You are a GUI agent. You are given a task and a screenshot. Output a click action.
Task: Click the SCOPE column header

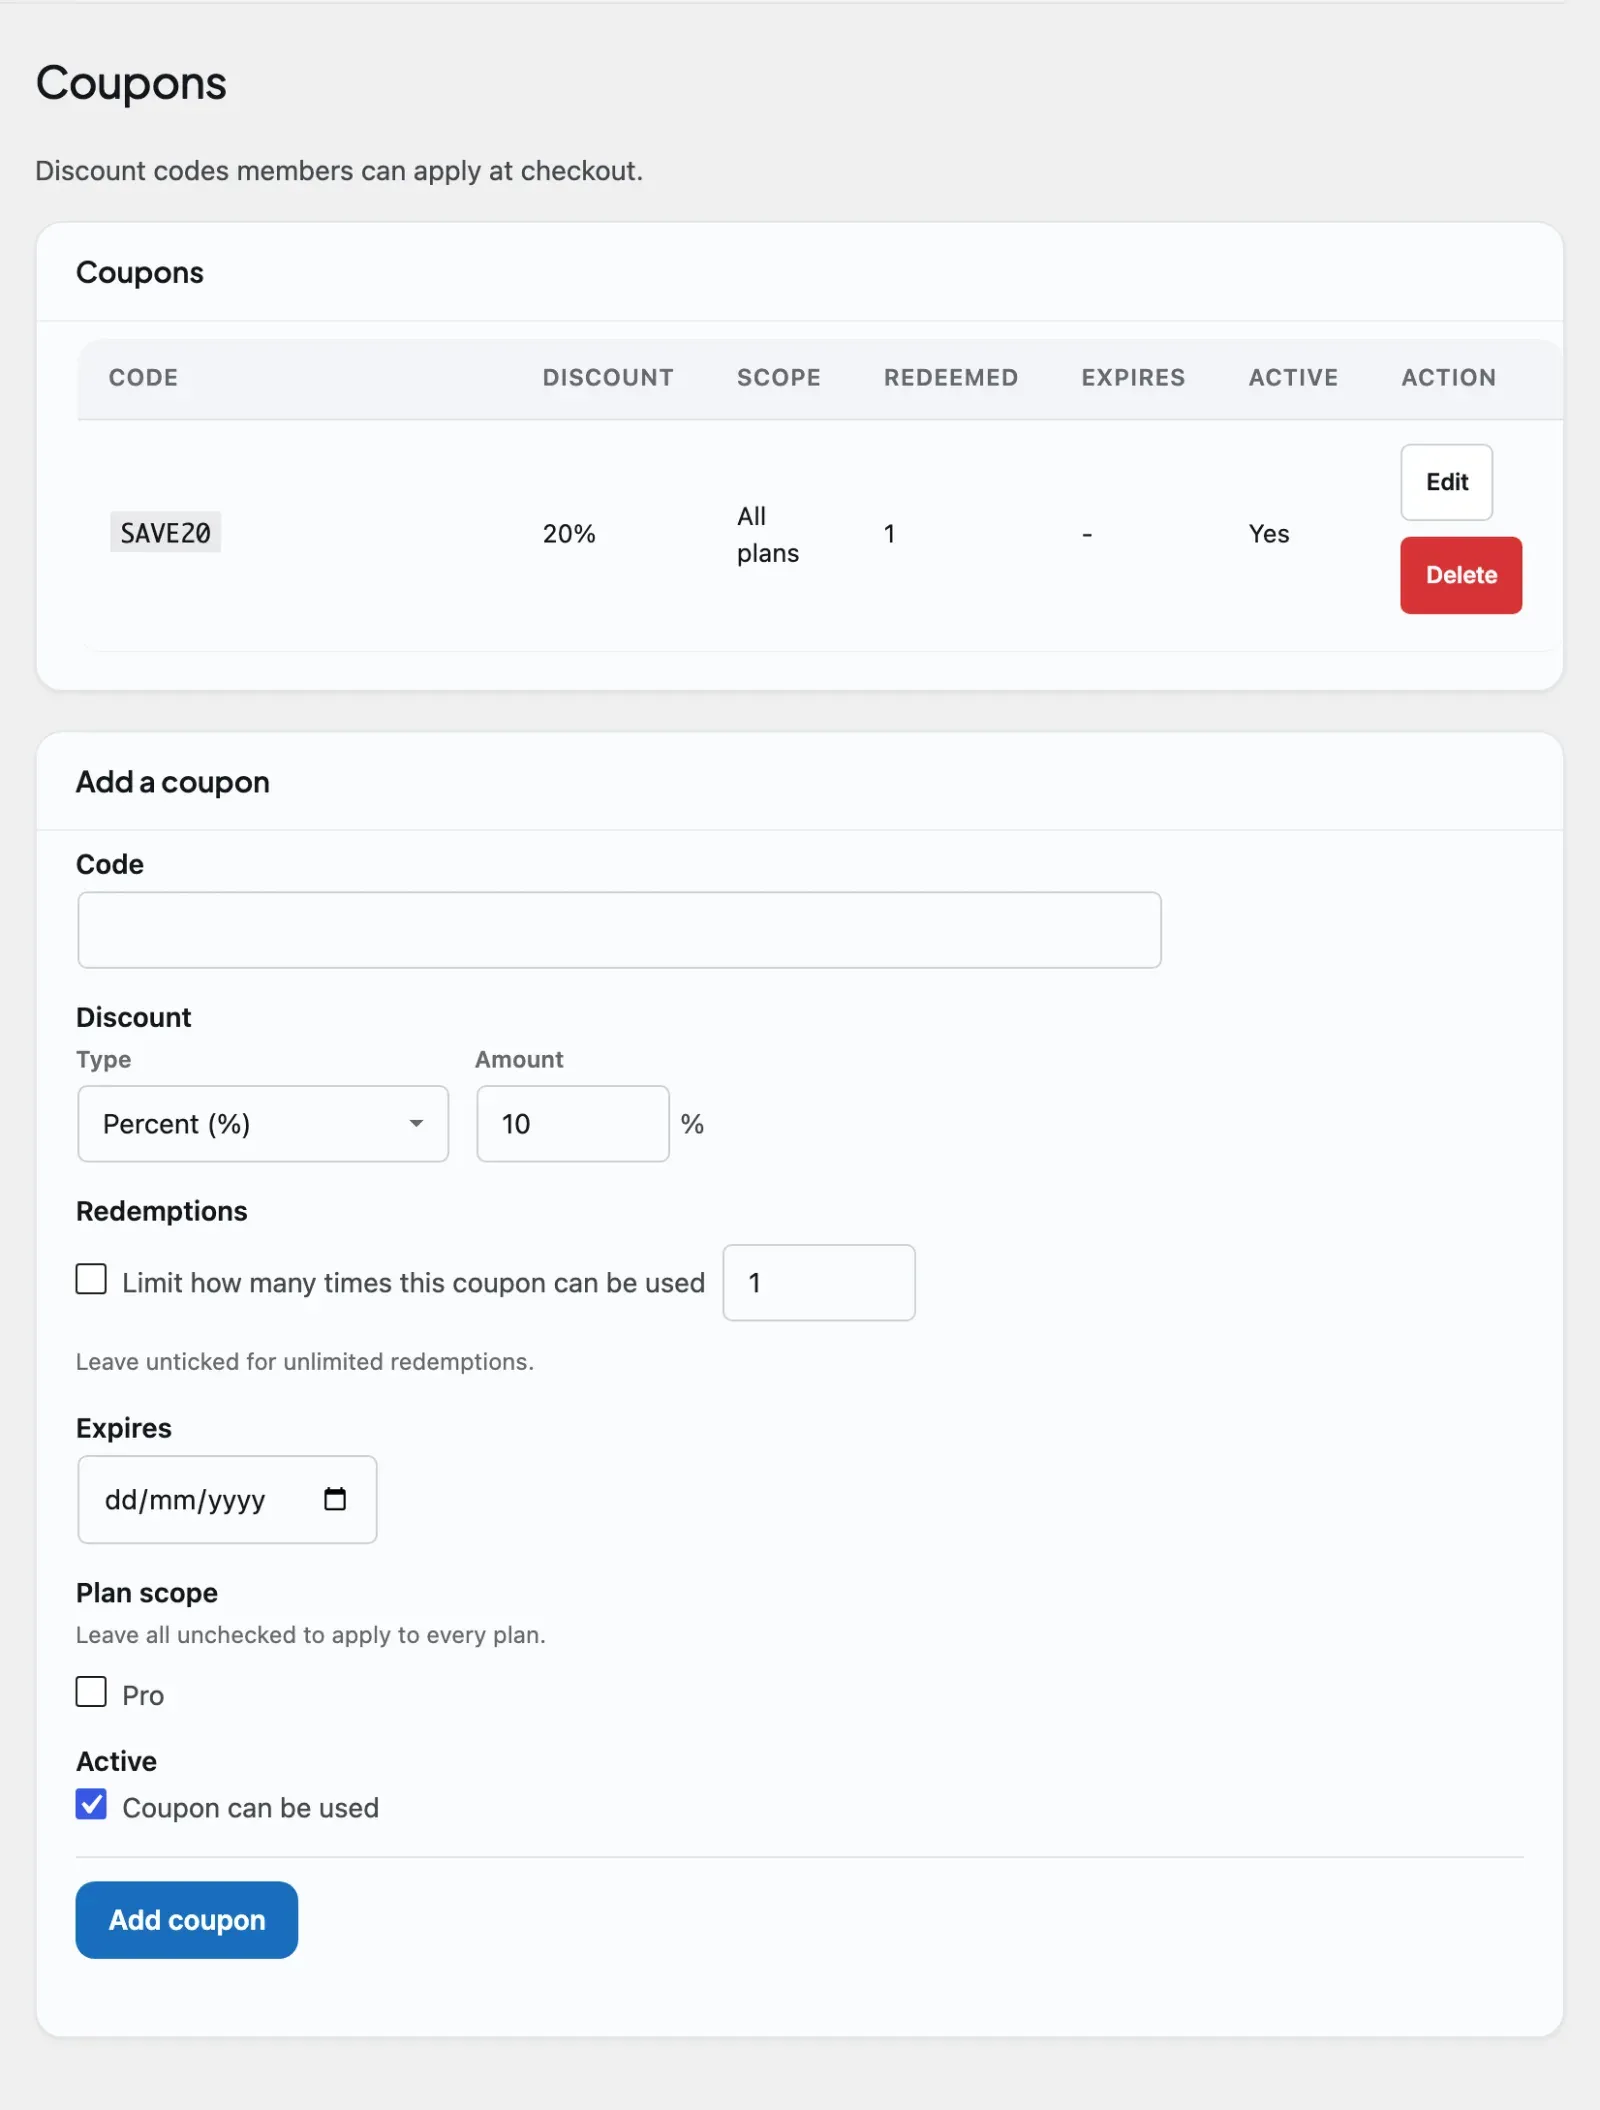coord(779,378)
